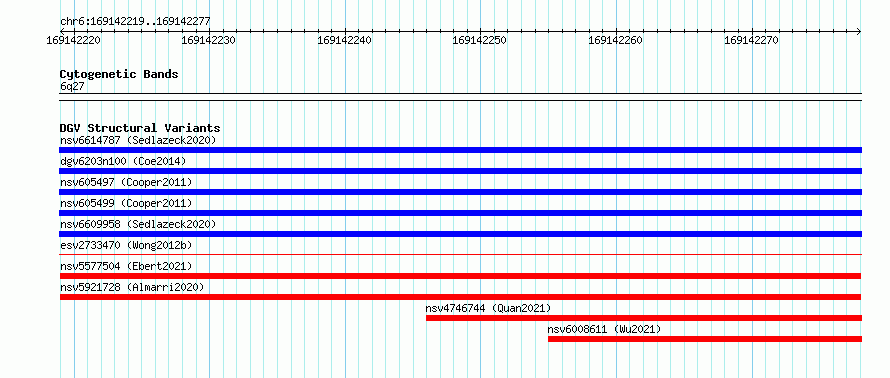Select the red bar under nsv5577504

460,276
